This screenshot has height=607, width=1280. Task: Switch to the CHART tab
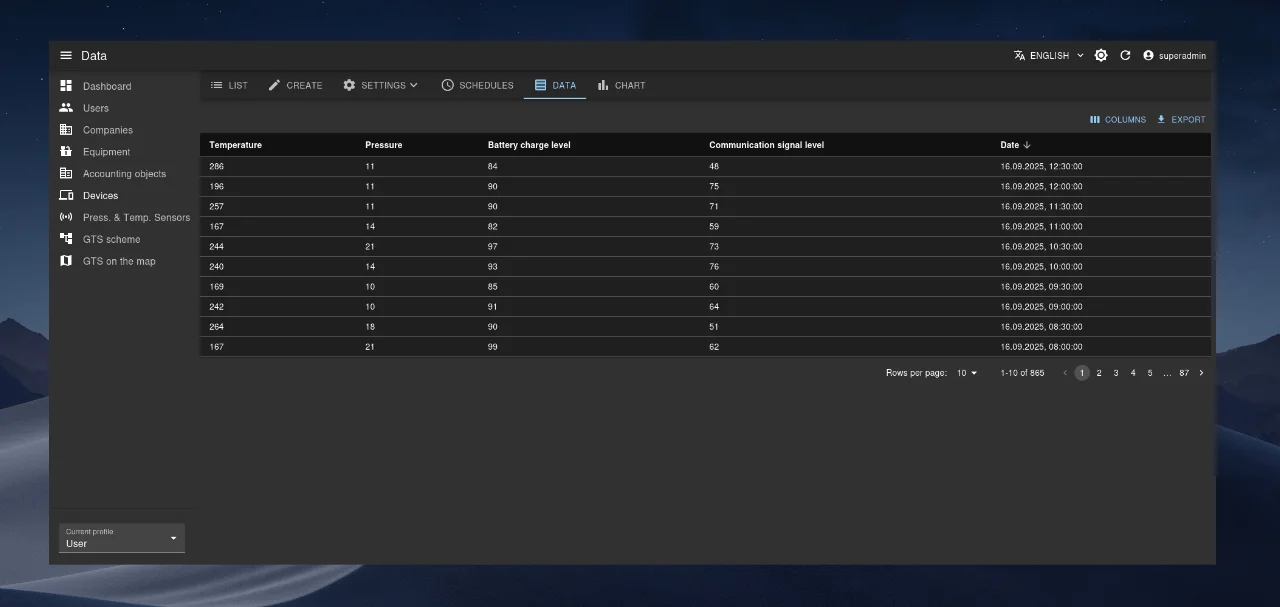(621, 86)
